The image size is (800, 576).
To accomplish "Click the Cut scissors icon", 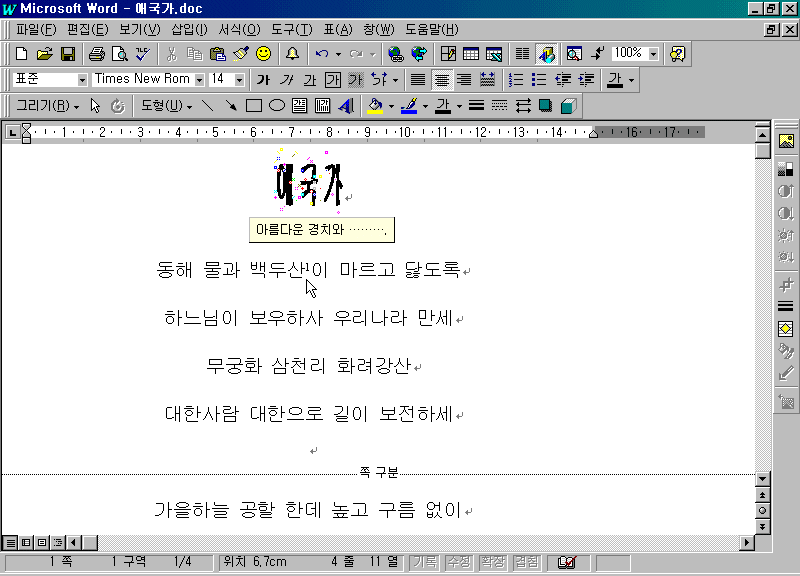I will (x=171, y=54).
